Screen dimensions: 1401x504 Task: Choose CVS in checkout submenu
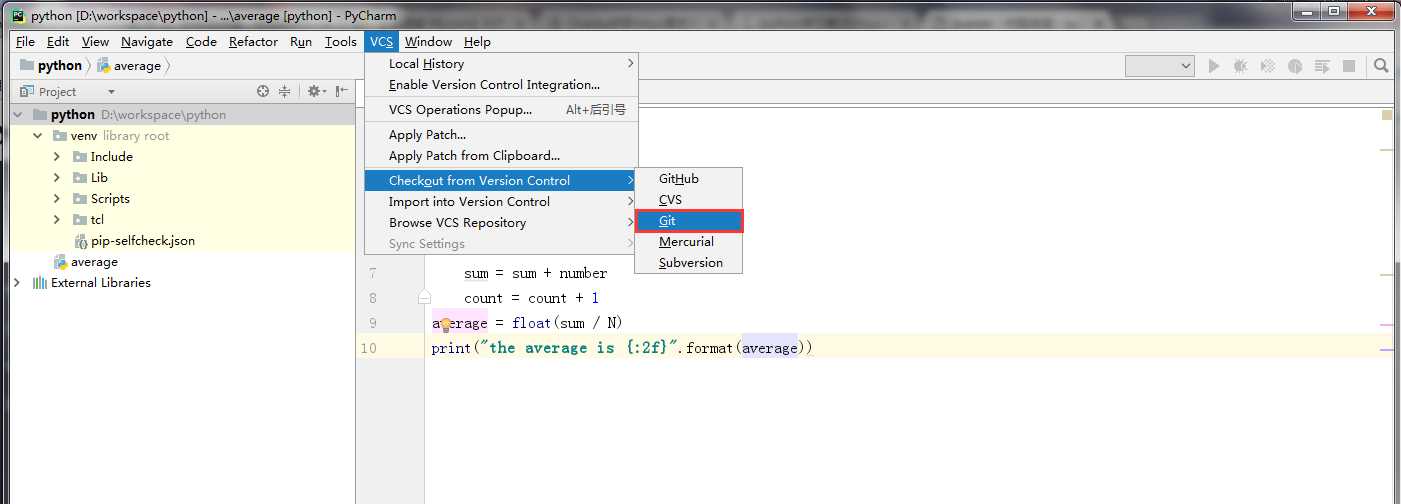click(689, 200)
